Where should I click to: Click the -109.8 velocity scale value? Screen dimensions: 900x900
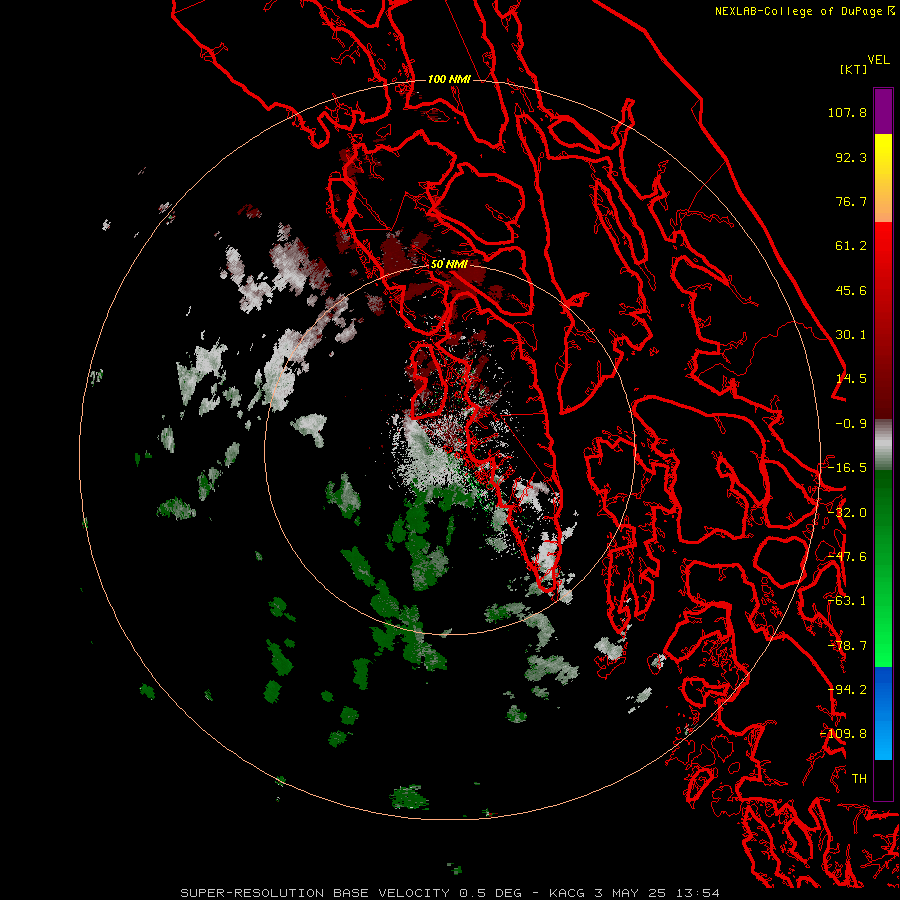(x=844, y=734)
